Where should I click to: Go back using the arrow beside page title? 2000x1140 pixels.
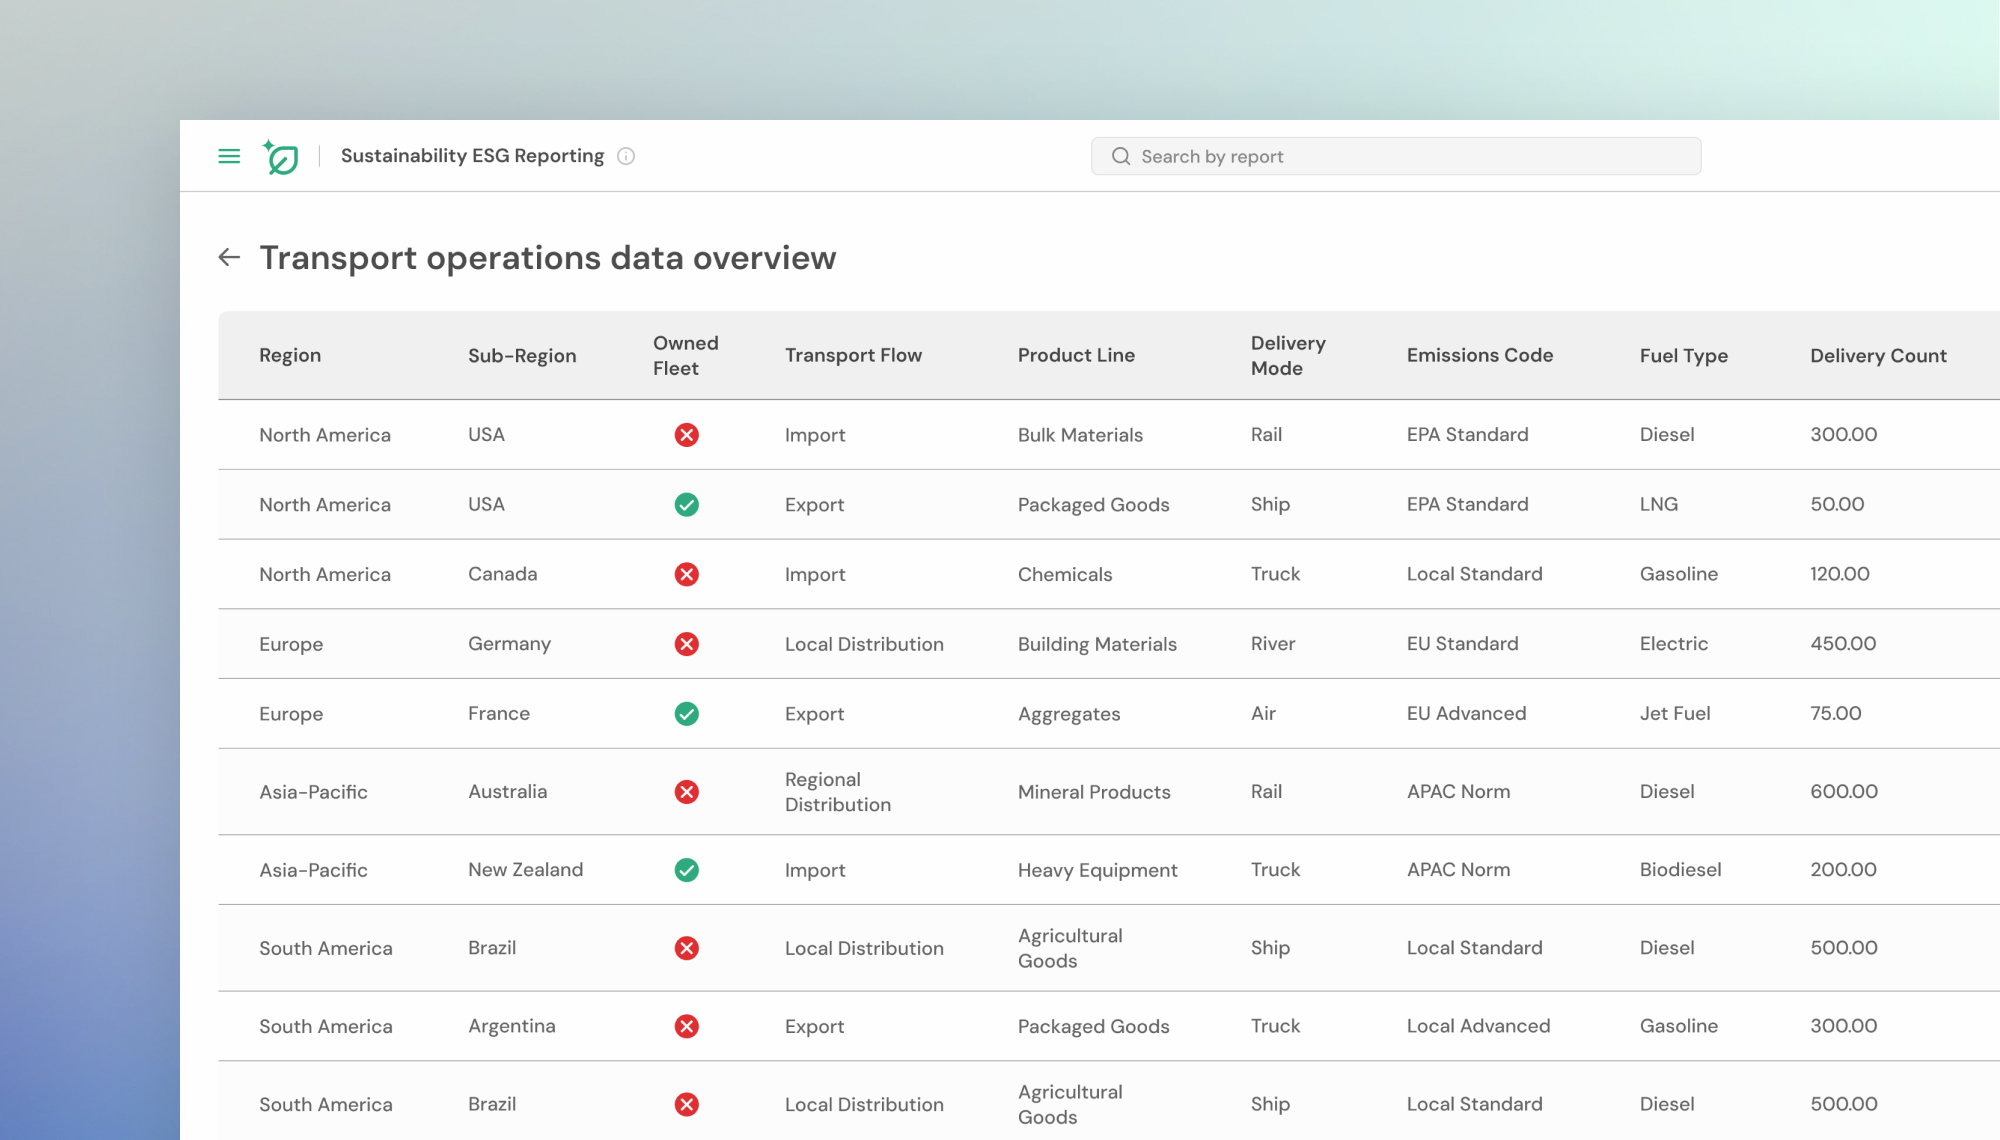[229, 257]
